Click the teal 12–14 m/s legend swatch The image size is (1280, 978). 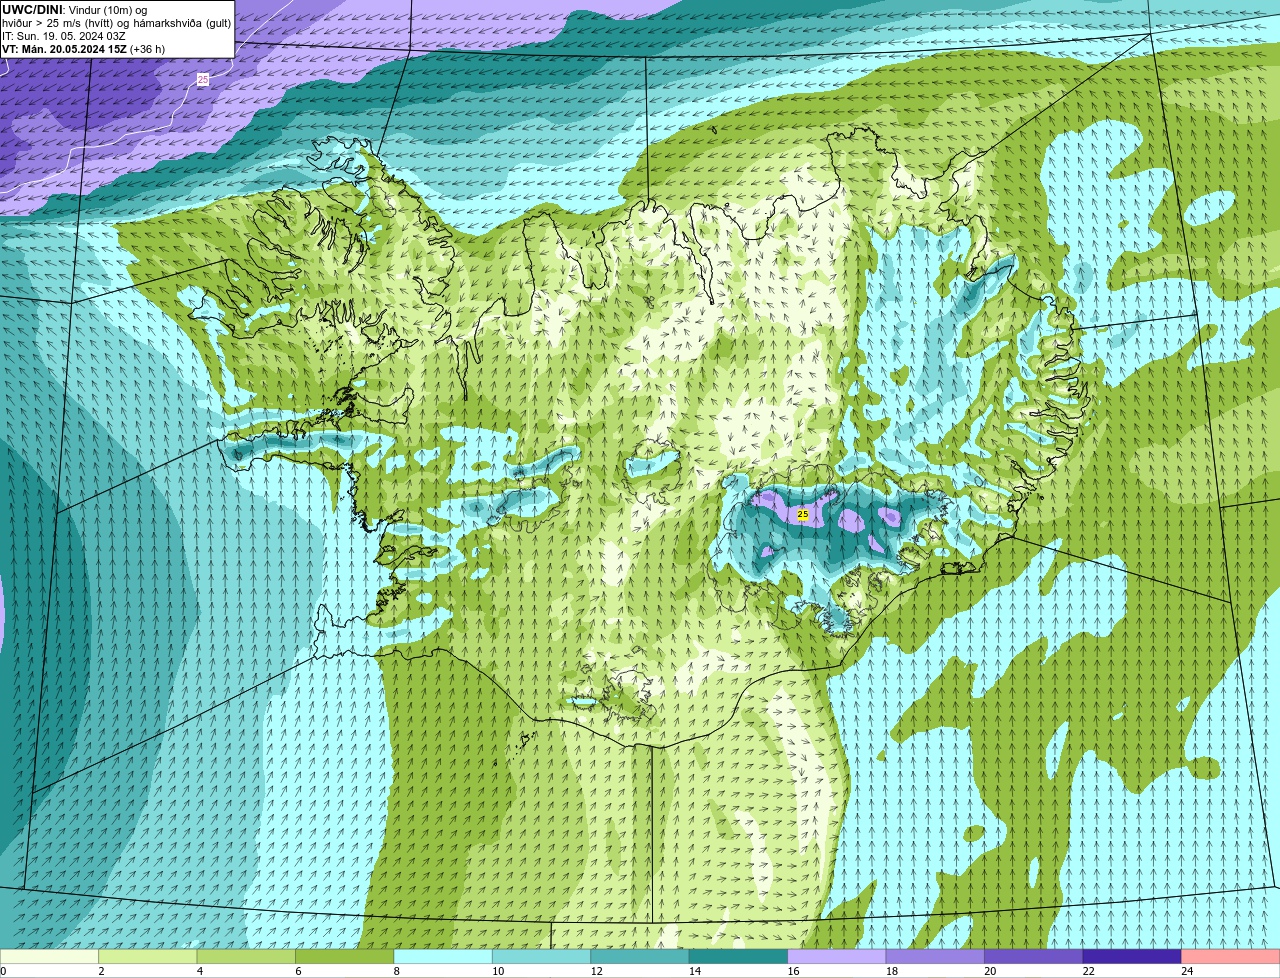640,956
